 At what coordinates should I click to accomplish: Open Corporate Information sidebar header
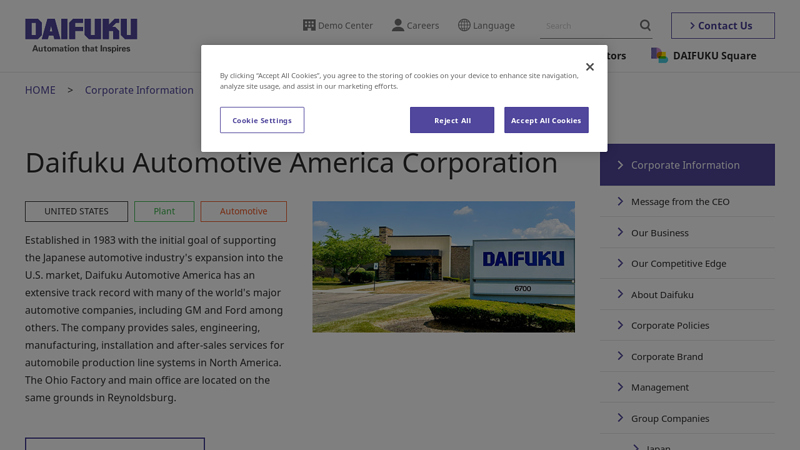[687, 165]
